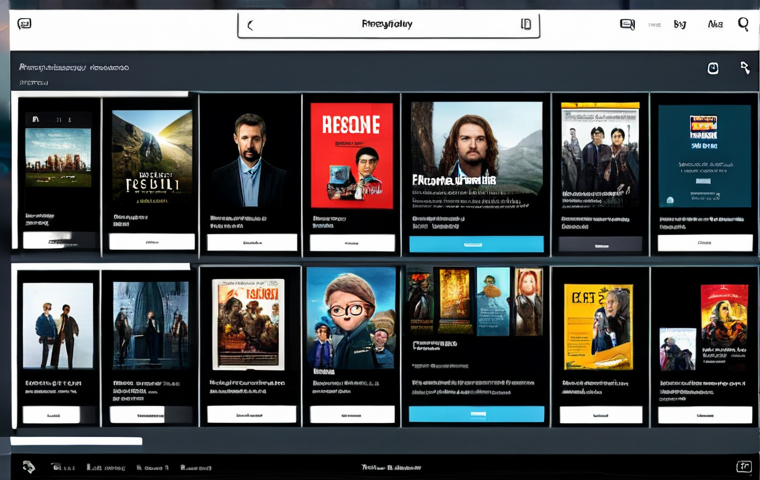The width and height of the screenshot is (760, 480).
Task: Click the square icon in the section header
Action: (x=712, y=68)
